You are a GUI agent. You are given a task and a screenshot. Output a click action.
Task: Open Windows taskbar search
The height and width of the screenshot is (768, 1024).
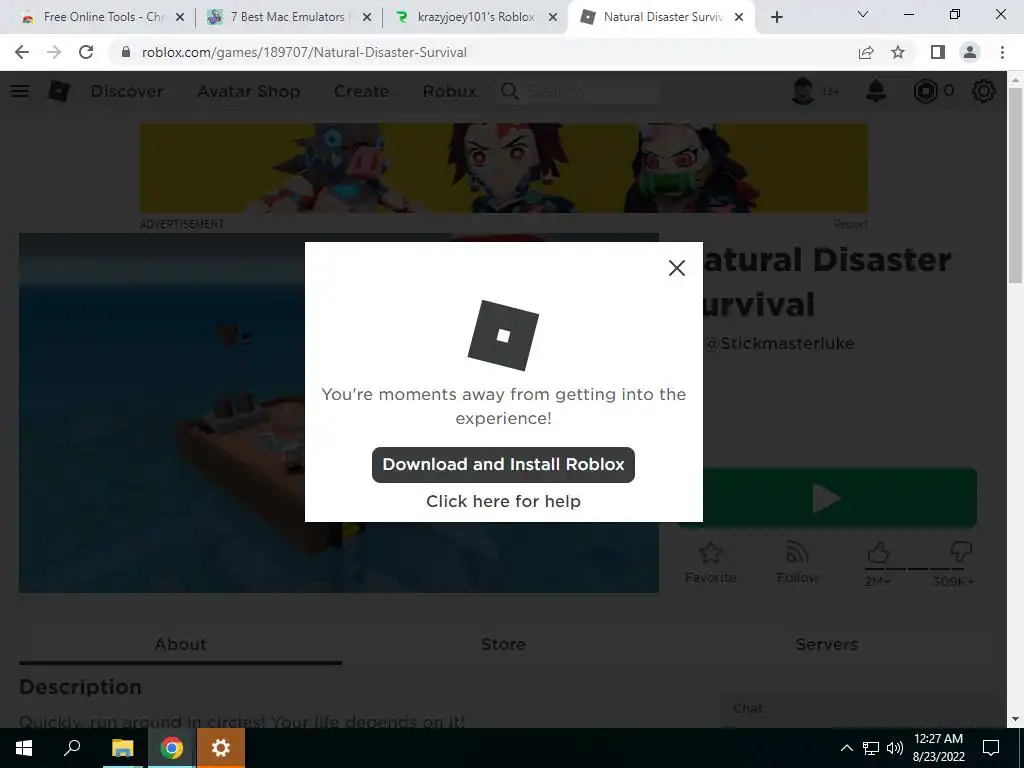(x=72, y=748)
